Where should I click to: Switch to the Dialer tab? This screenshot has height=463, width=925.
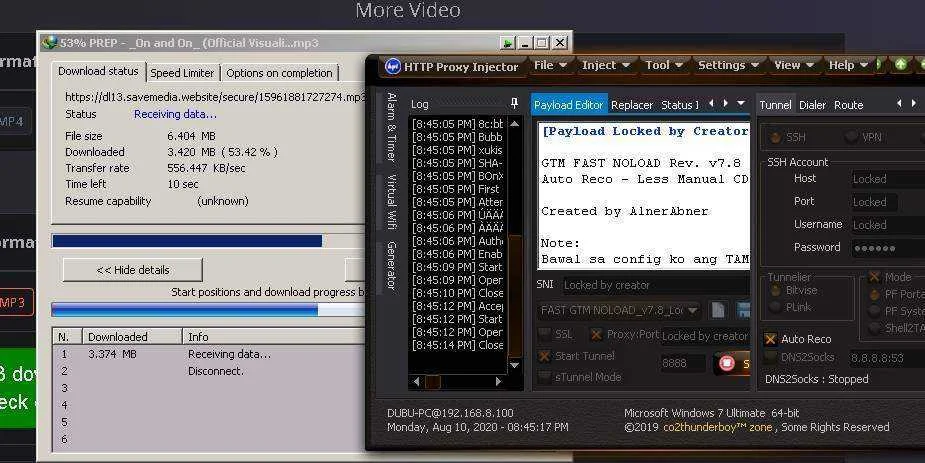point(812,105)
